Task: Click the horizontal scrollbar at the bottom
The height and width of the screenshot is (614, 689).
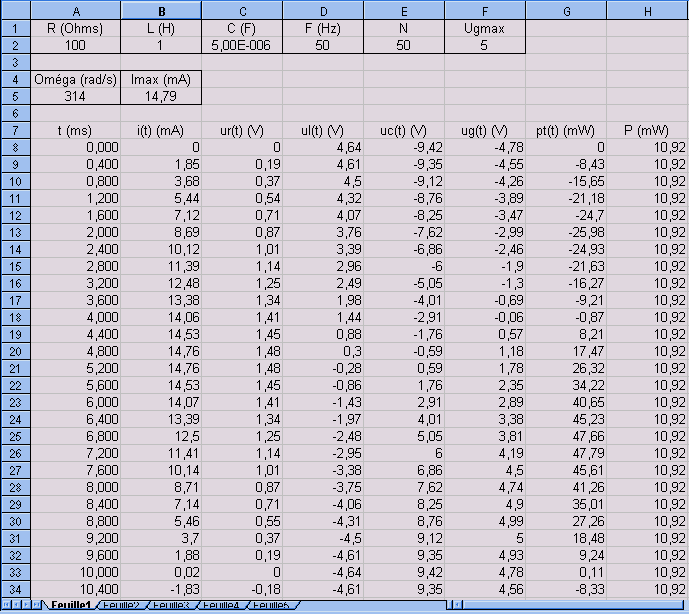Action: point(570,606)
